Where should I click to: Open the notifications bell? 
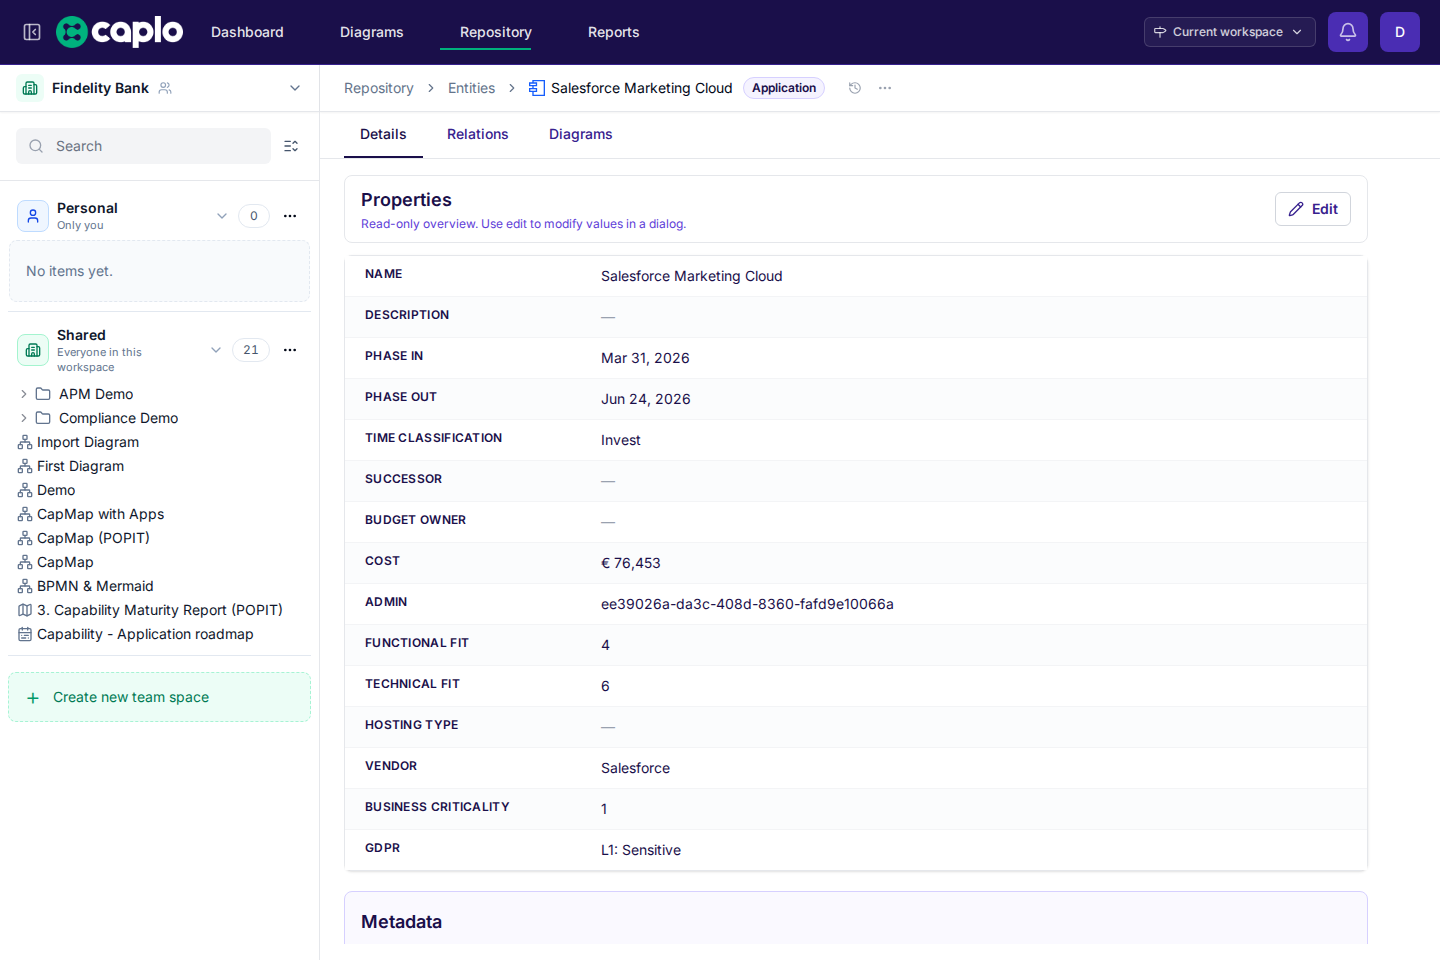click(x=1348, y=32)
